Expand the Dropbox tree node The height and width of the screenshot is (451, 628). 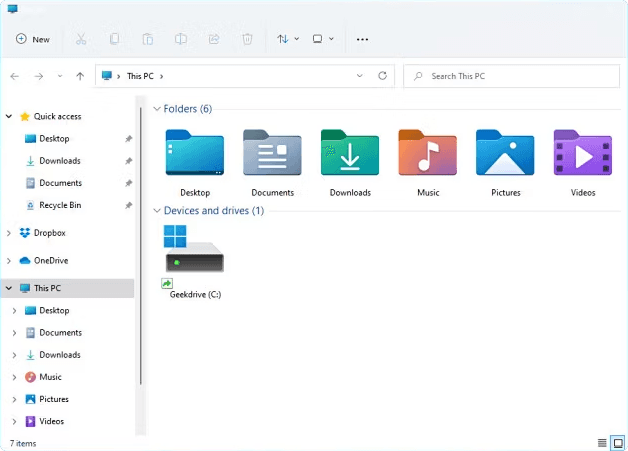tap(9, 233)
